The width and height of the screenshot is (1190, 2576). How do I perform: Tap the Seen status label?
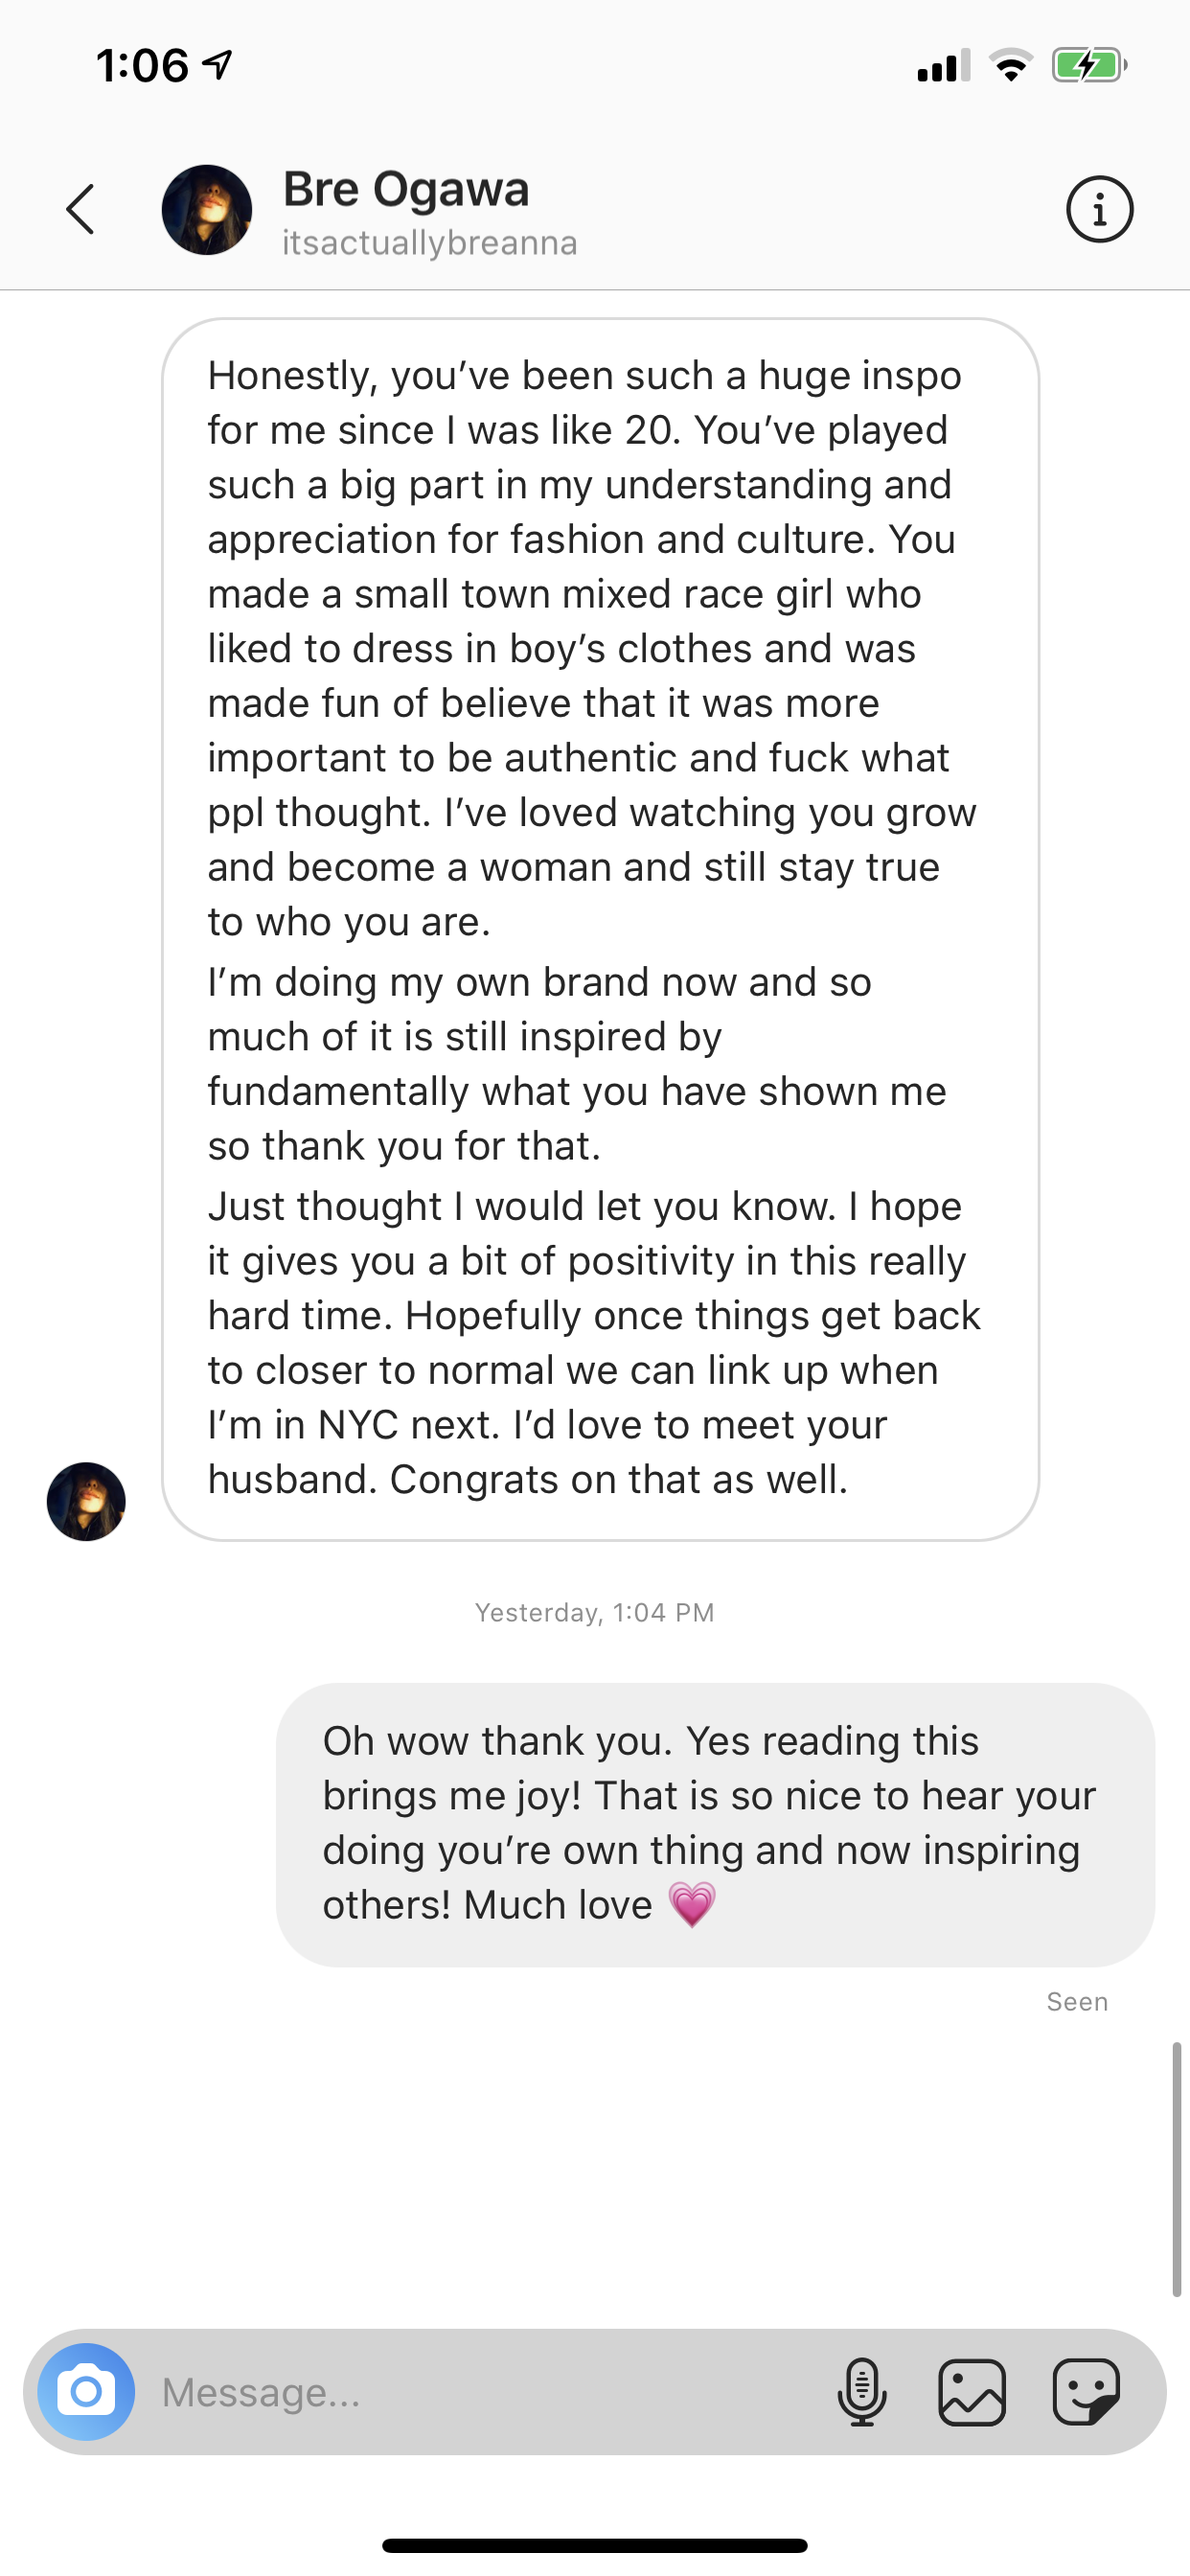[x=1077, y=2001]
